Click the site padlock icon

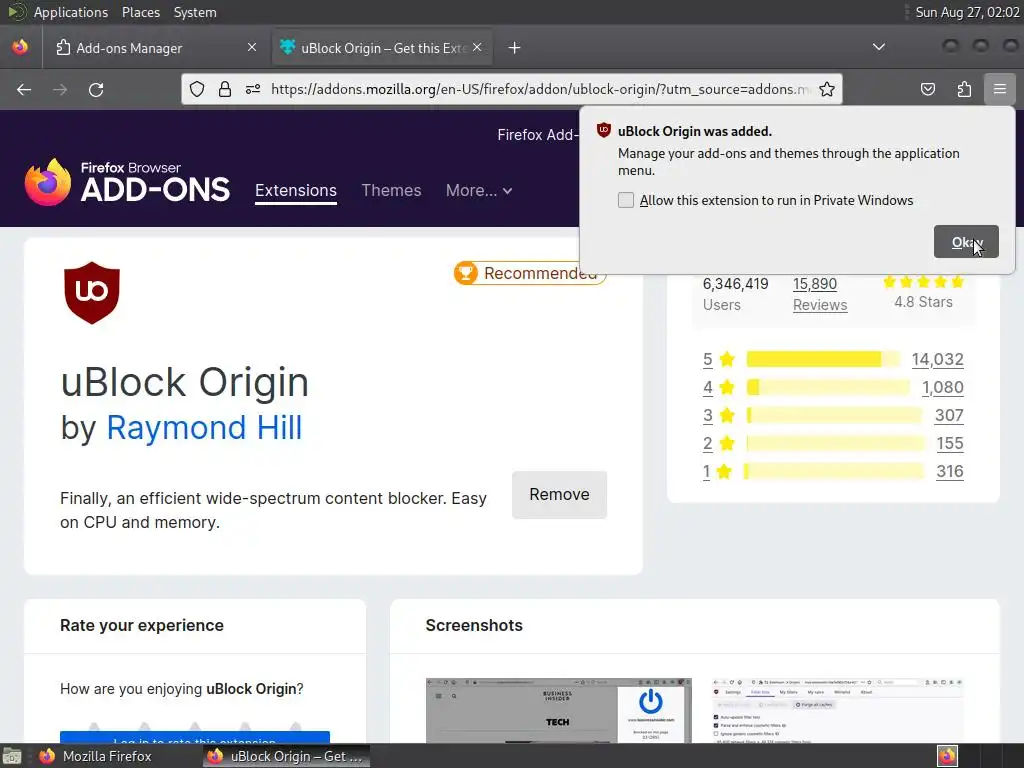[x=225, y=89]
